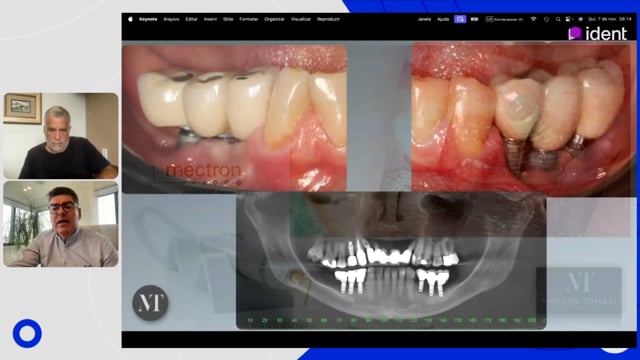Open the Formatar menu
Screen dimensions: 640x360
coord(249,19)
